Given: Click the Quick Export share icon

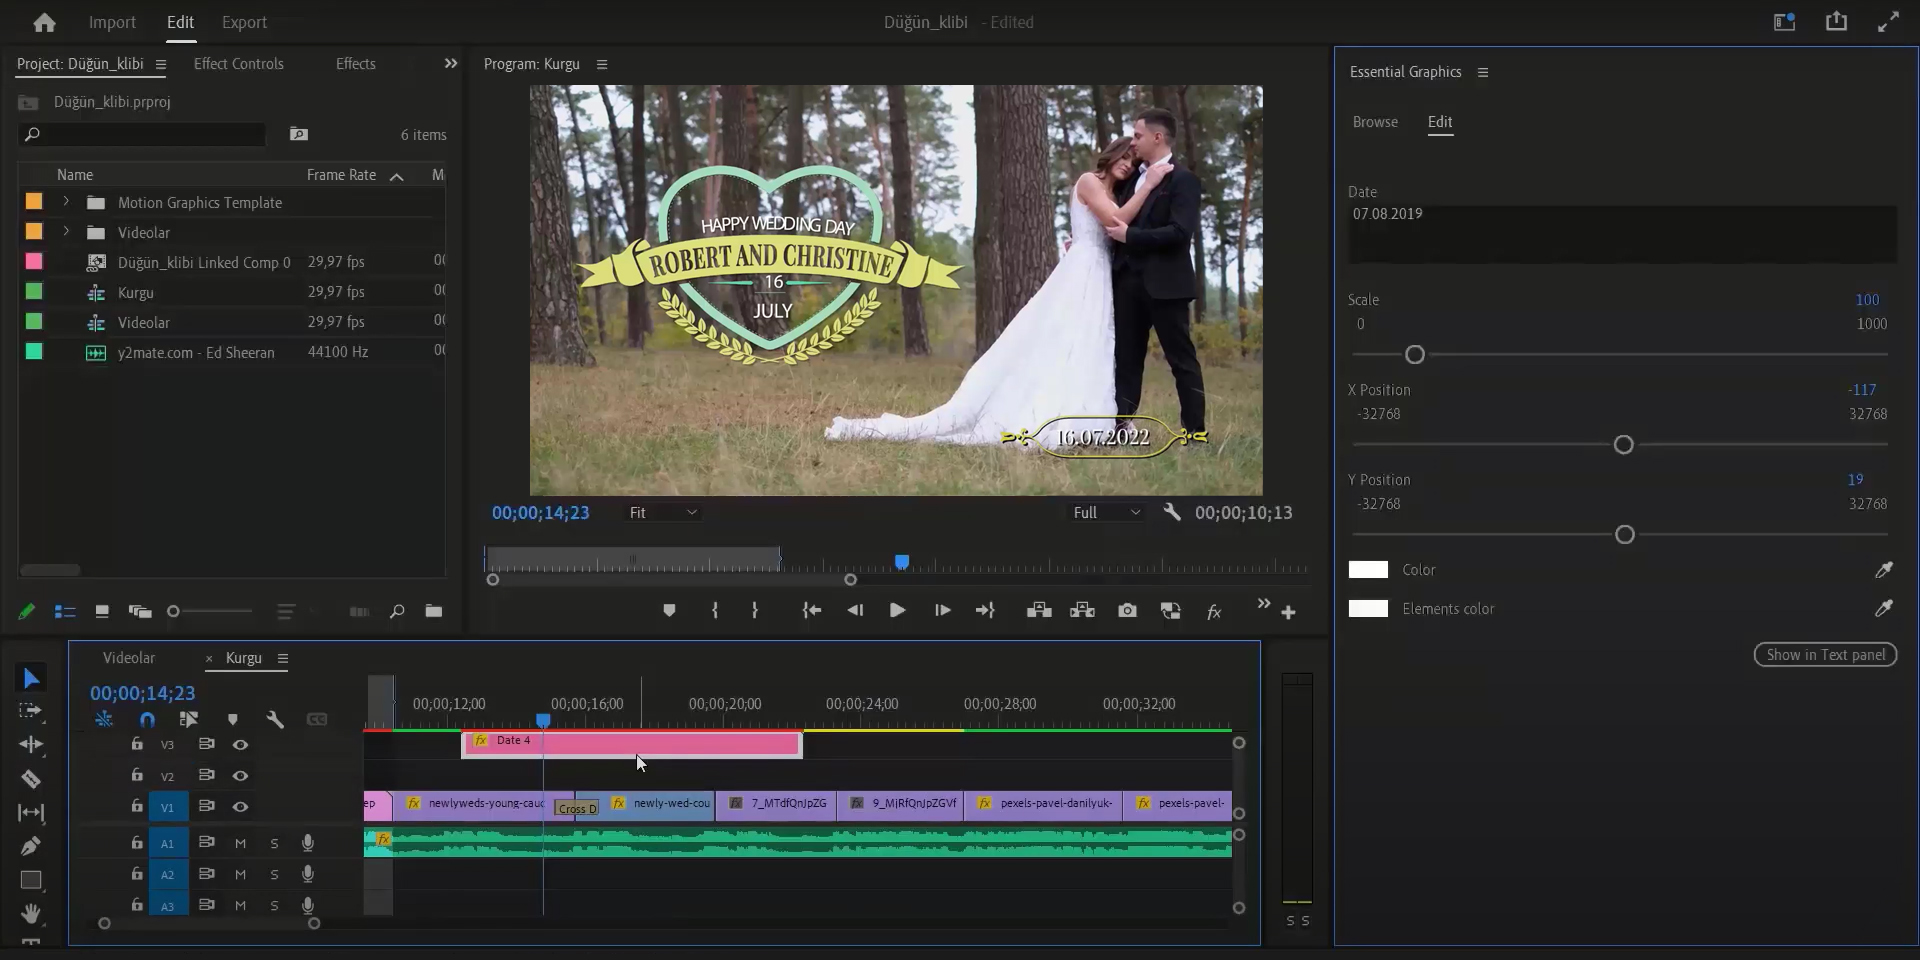Looking at the screenshot, I should pos(1836,21).
